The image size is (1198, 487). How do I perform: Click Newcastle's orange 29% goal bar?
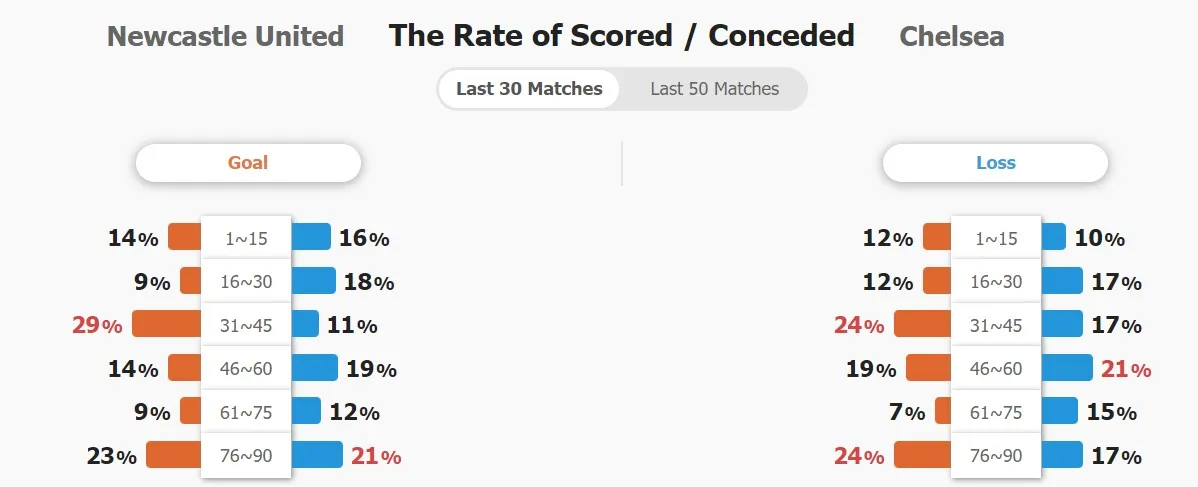167,323
